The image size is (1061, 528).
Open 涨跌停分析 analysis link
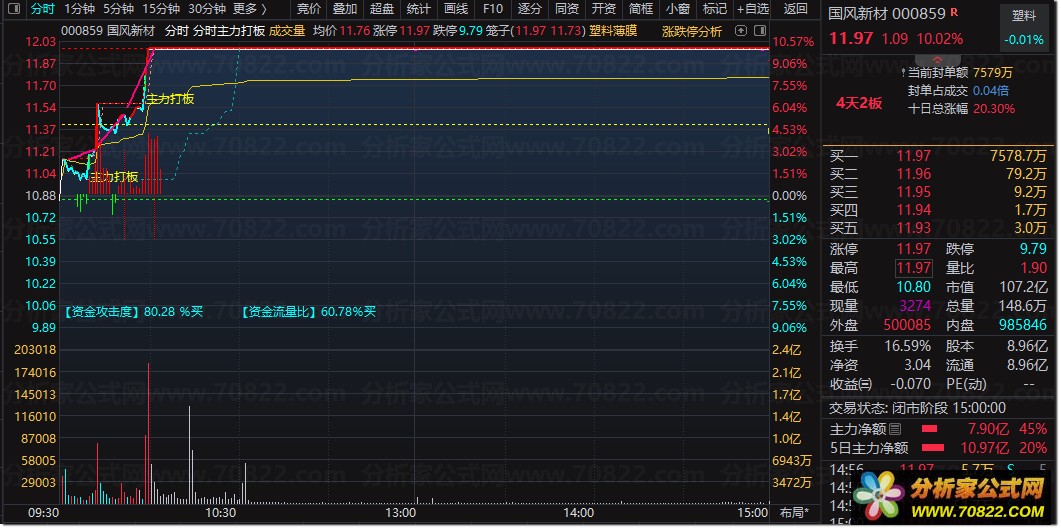(692, 31)
